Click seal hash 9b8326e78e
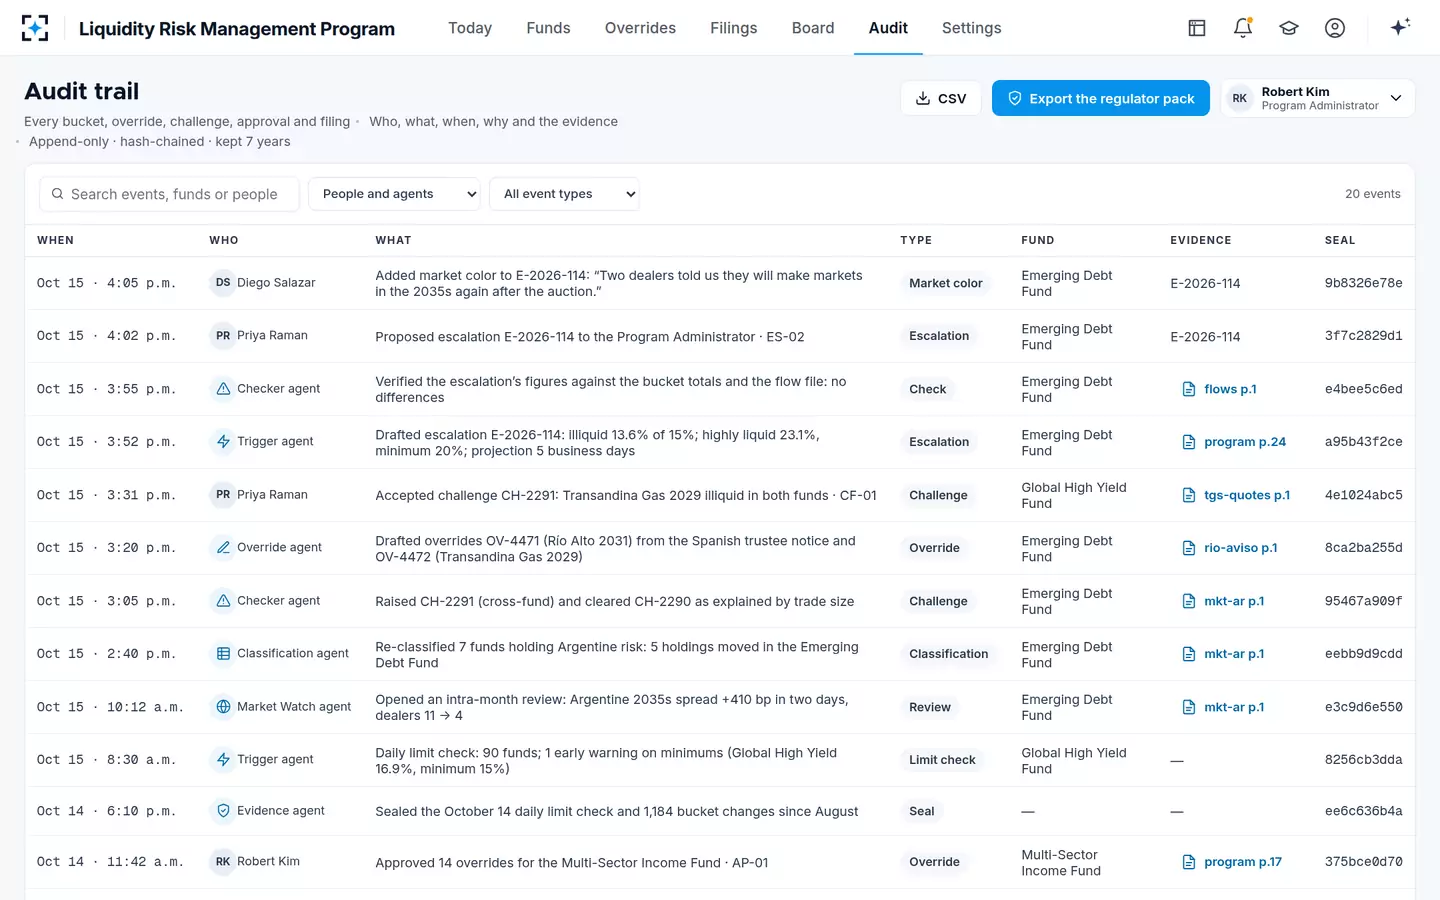Image resolution: width=1440 pixels, height=900 pixels. click(1363, 283)
